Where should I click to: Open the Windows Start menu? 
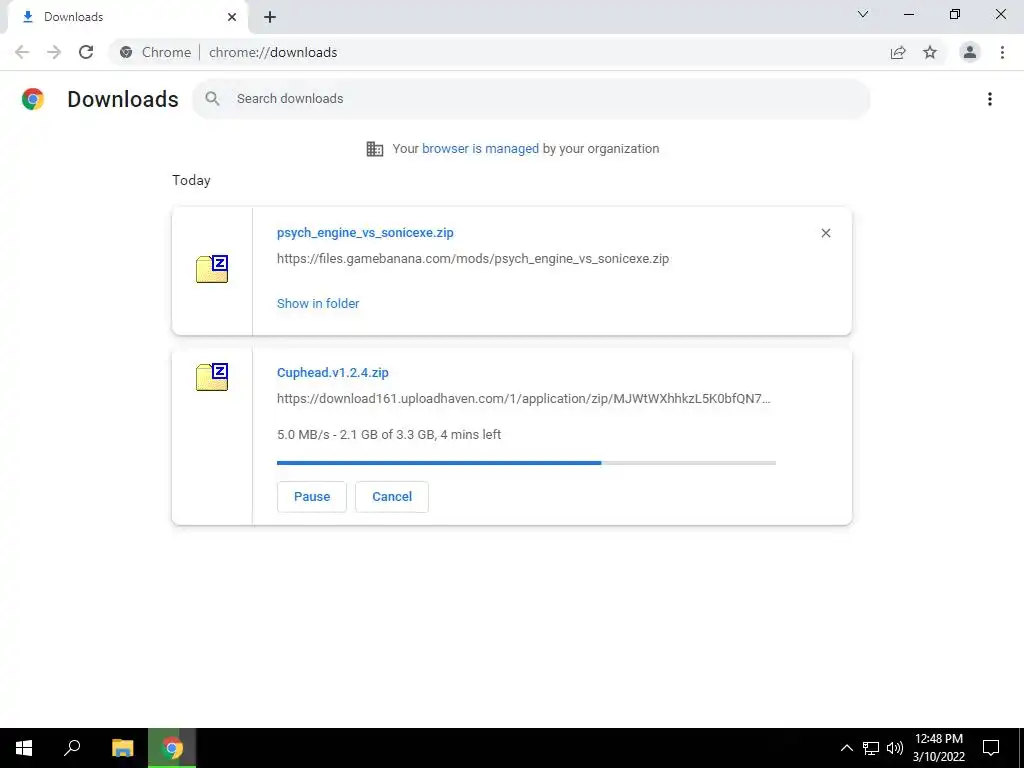(x=24, y=748)
